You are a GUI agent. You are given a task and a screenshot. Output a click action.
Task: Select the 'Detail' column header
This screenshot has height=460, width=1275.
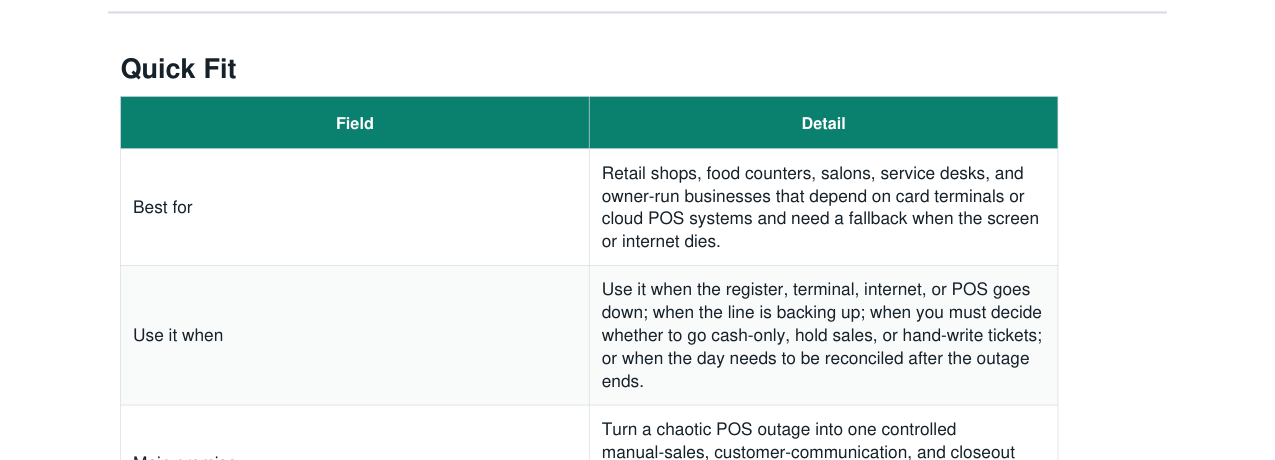click(823, 123)
